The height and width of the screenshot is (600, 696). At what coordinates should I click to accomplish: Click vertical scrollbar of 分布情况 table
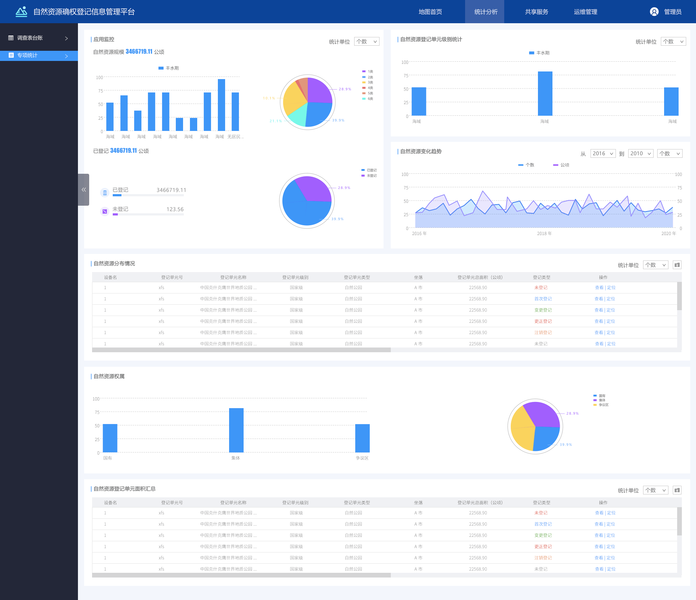[x=679, y=296]
